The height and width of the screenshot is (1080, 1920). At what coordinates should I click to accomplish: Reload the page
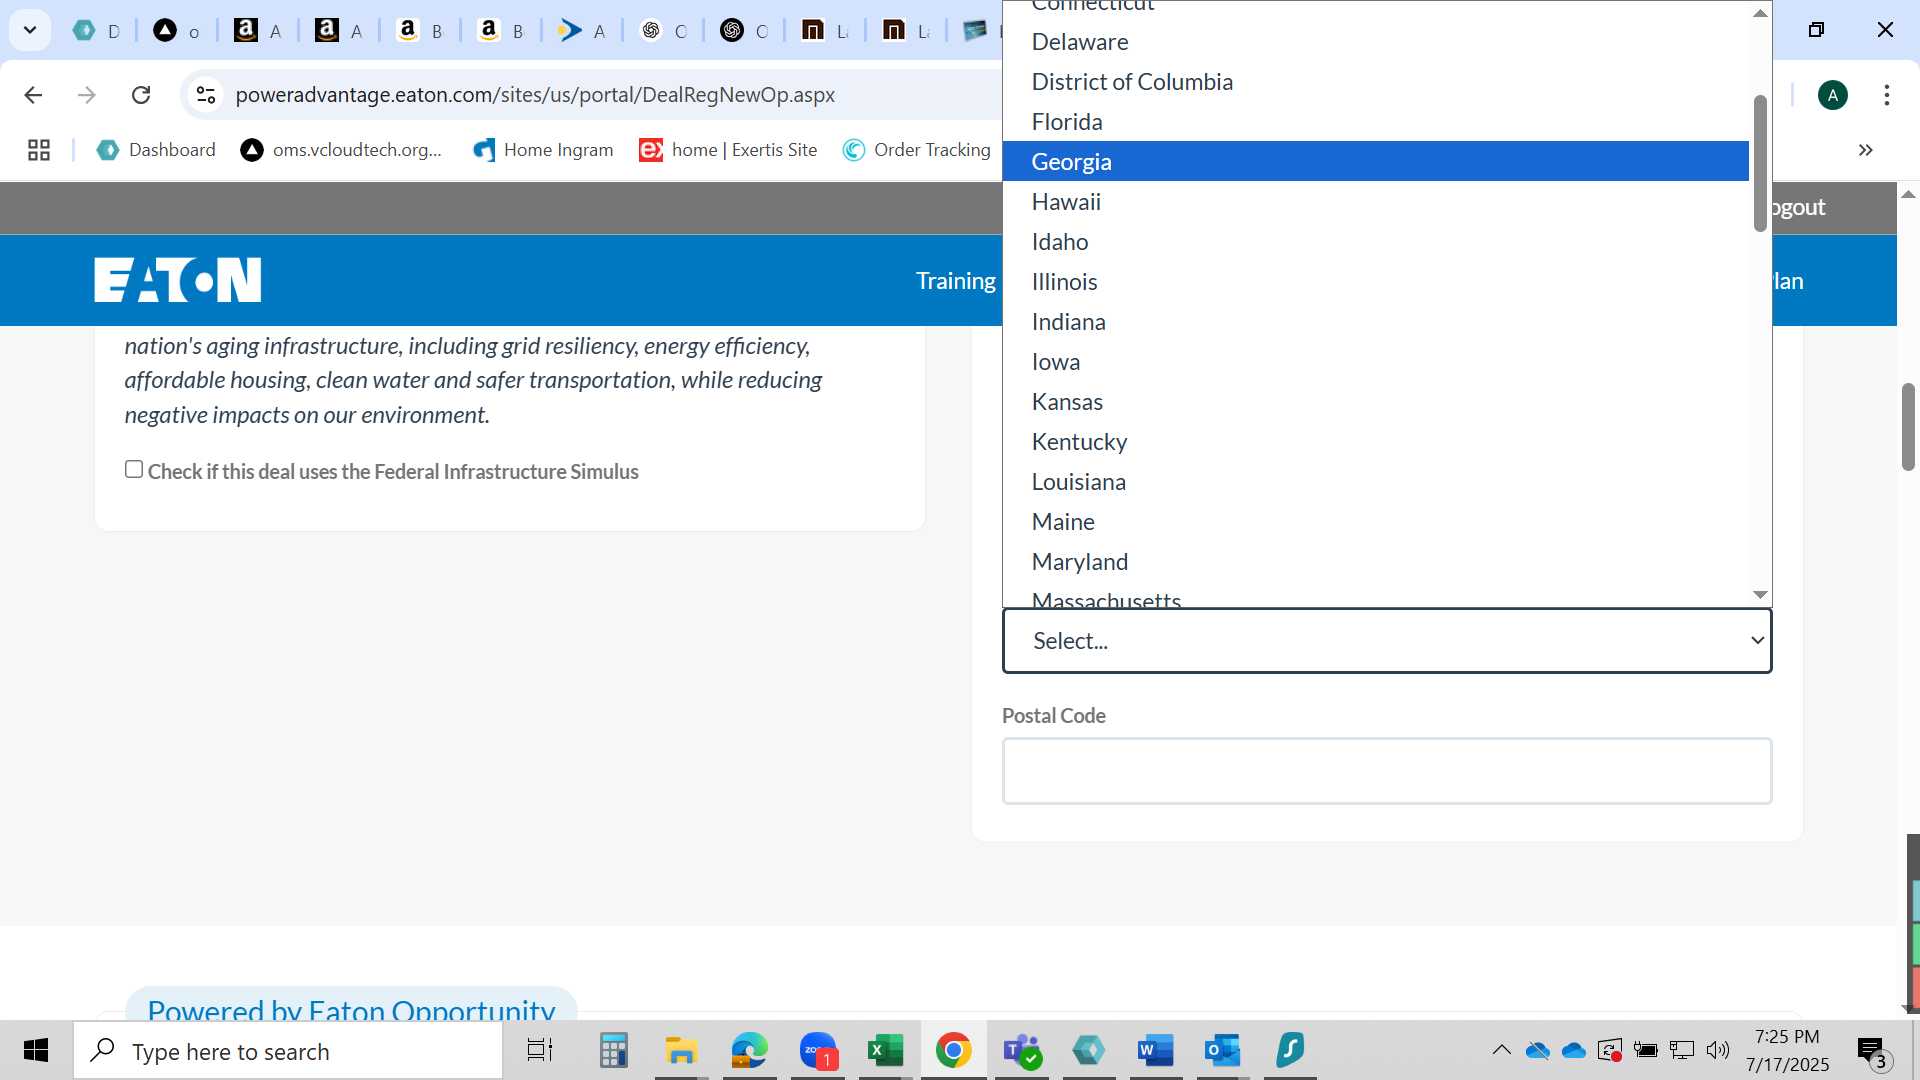coord(141,95)
